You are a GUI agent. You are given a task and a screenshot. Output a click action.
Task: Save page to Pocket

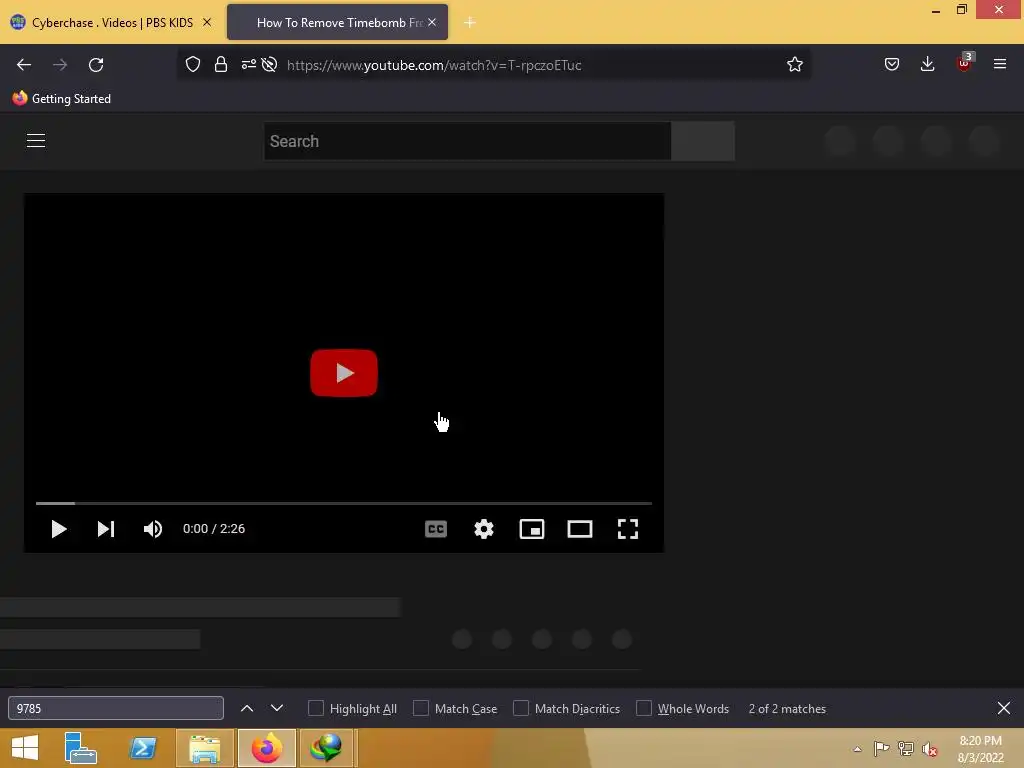click(891, 65)
